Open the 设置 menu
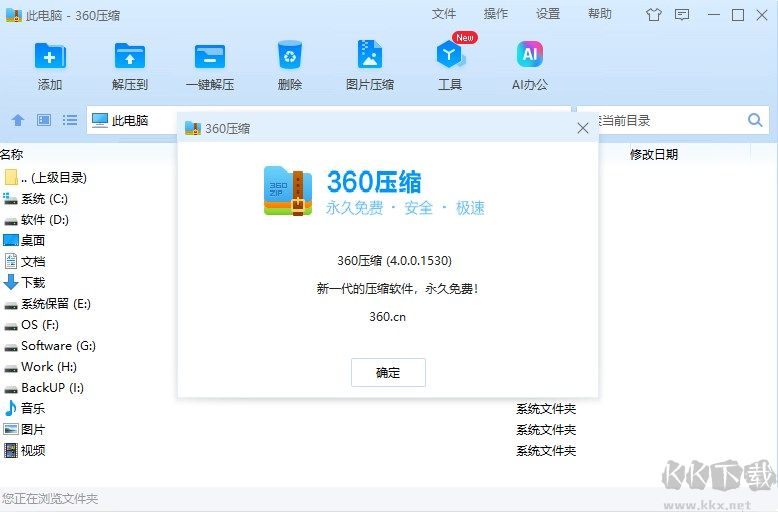 pyautogui.click(x=548, y=14)
